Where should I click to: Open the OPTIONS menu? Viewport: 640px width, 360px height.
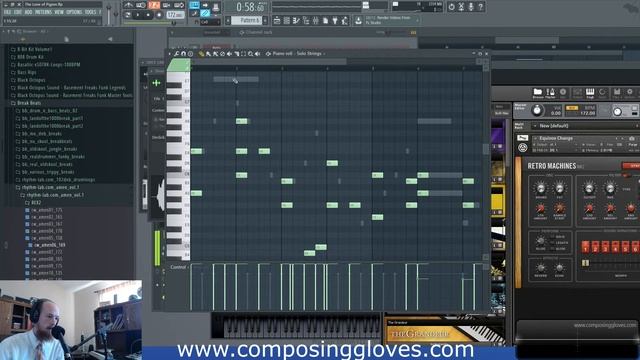pyautogui.click(x=74, y=12)
